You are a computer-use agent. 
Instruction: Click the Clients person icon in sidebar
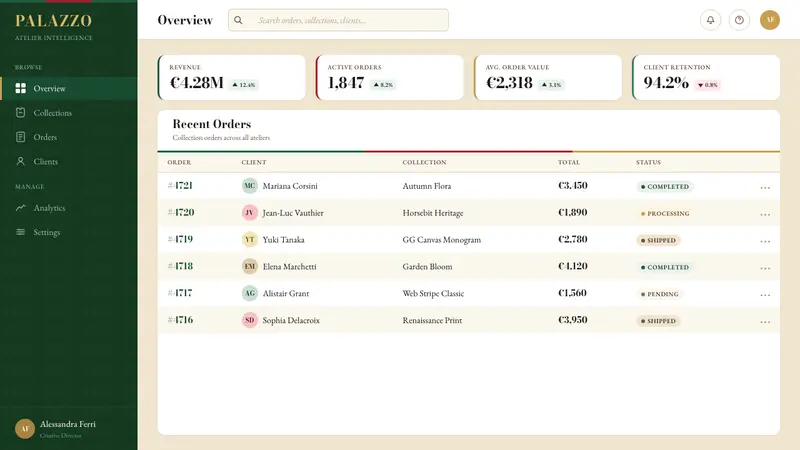pos(20,161)
